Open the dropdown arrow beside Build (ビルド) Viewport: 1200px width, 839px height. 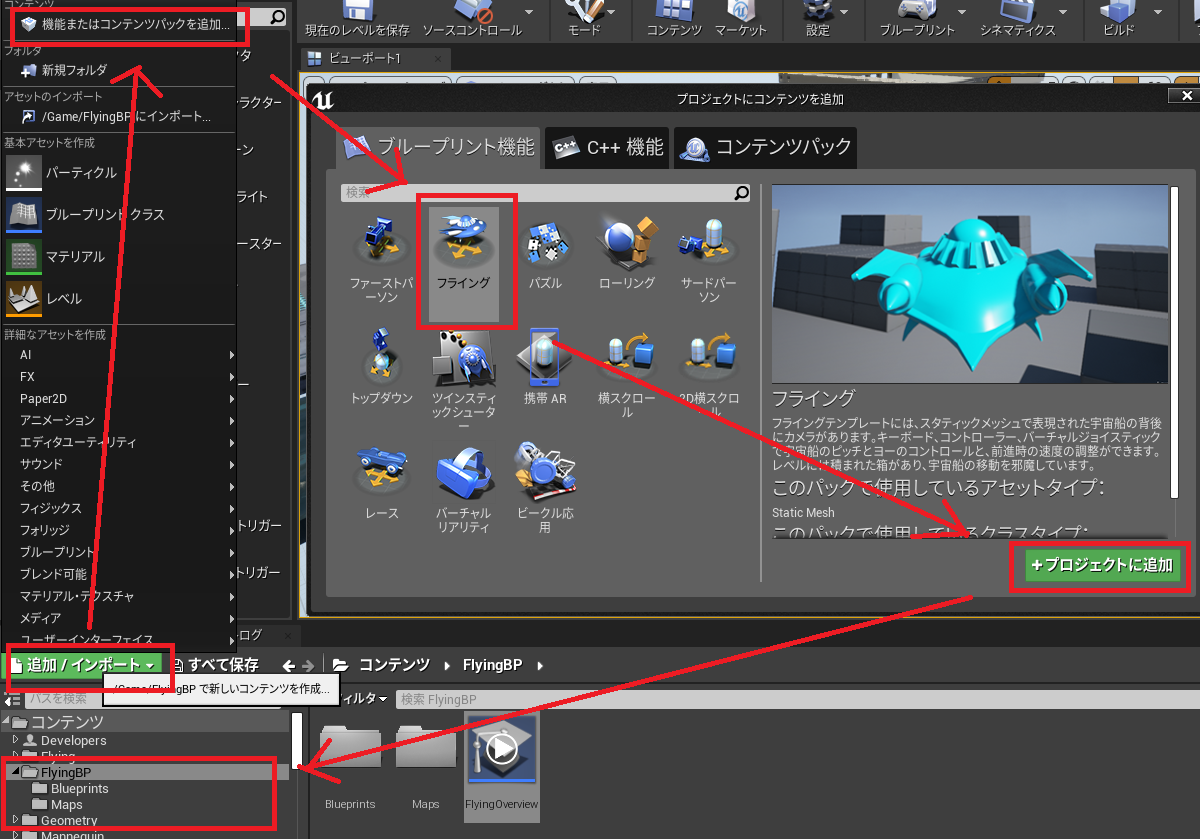[1158, 12]
